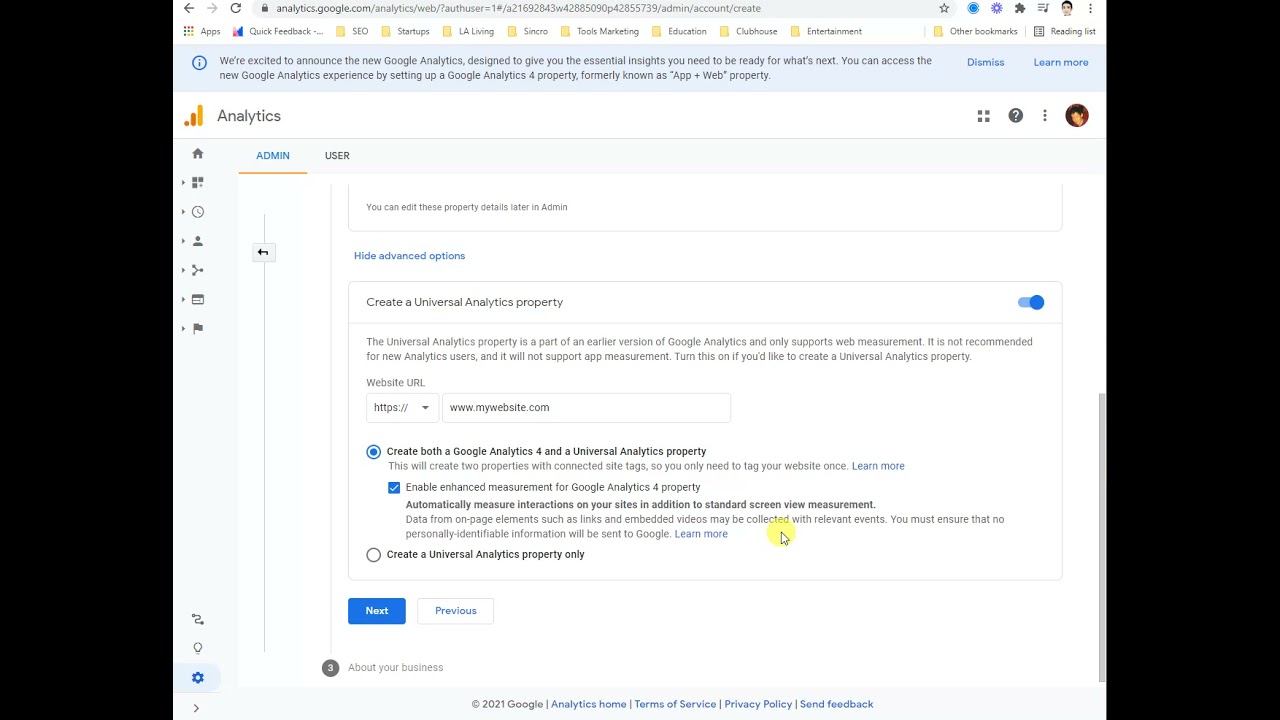Open the Other bookmarks folder
The height and width of the screenshot is (720, 1280).
(975, 31)
